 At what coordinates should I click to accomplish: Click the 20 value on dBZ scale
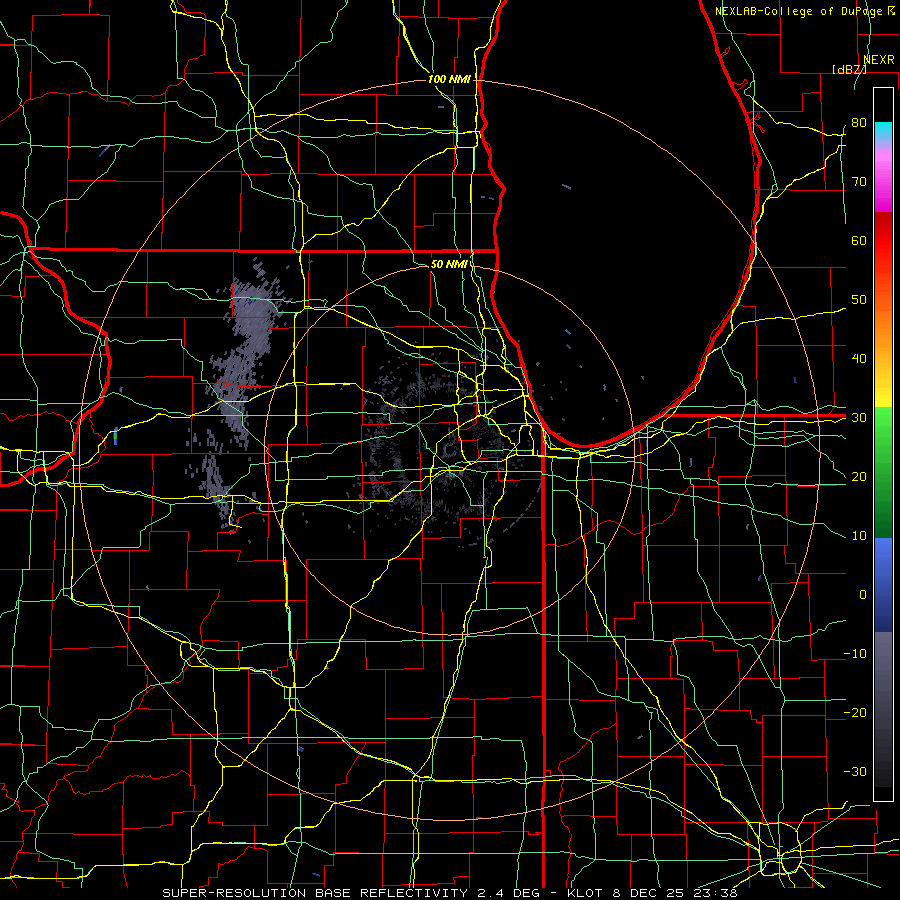[859, 476]
